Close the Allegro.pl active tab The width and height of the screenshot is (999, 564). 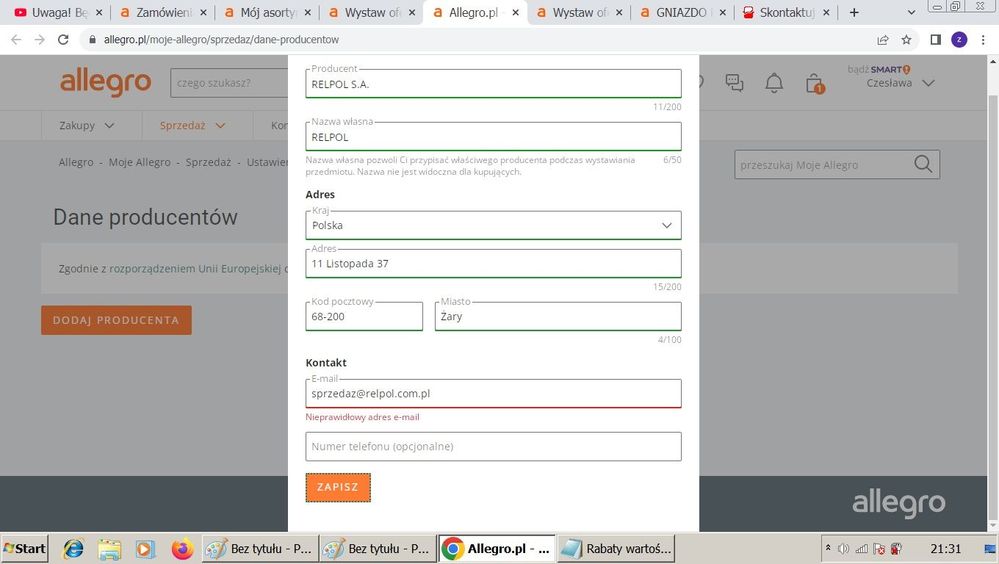(515, 12)
